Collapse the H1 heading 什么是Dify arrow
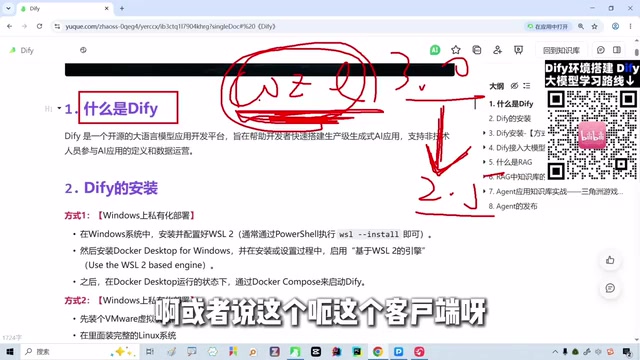 coord(59,108)
